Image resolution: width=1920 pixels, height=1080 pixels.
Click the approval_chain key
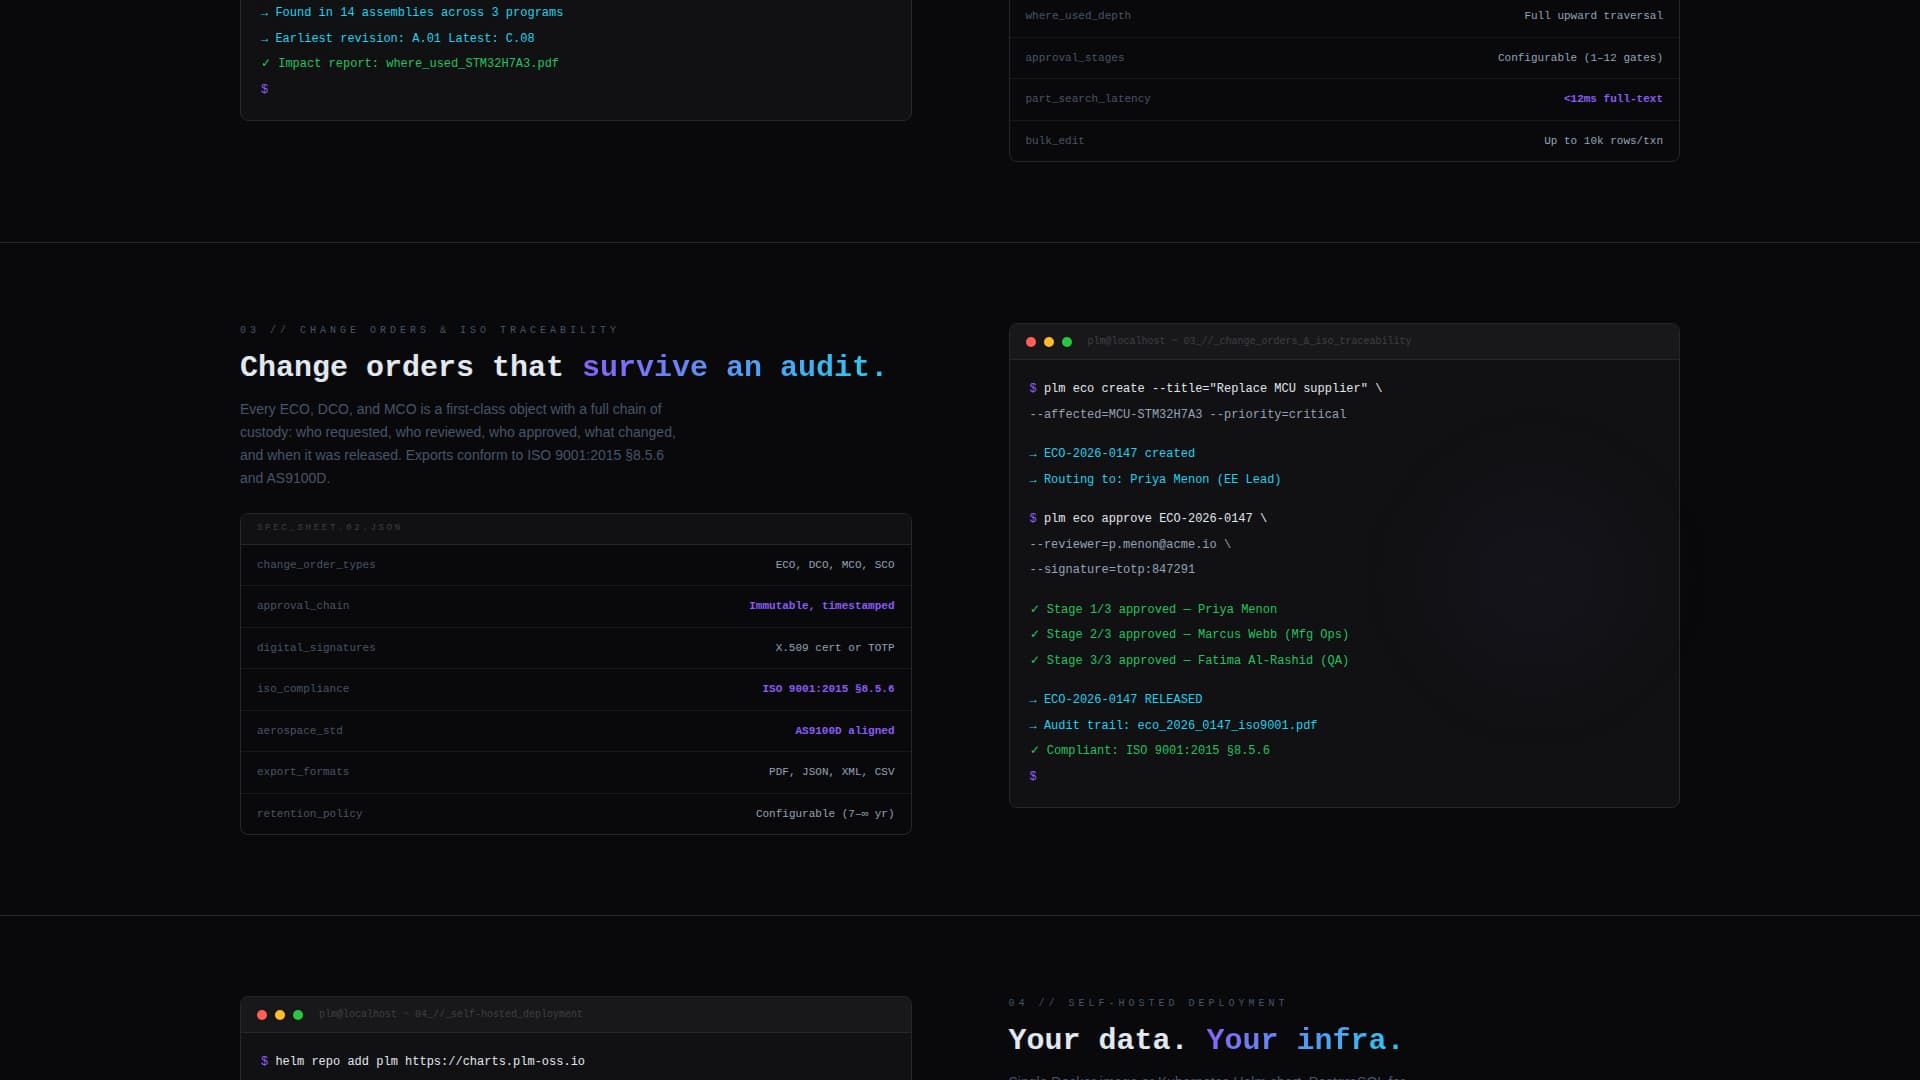tap(303, 606)
